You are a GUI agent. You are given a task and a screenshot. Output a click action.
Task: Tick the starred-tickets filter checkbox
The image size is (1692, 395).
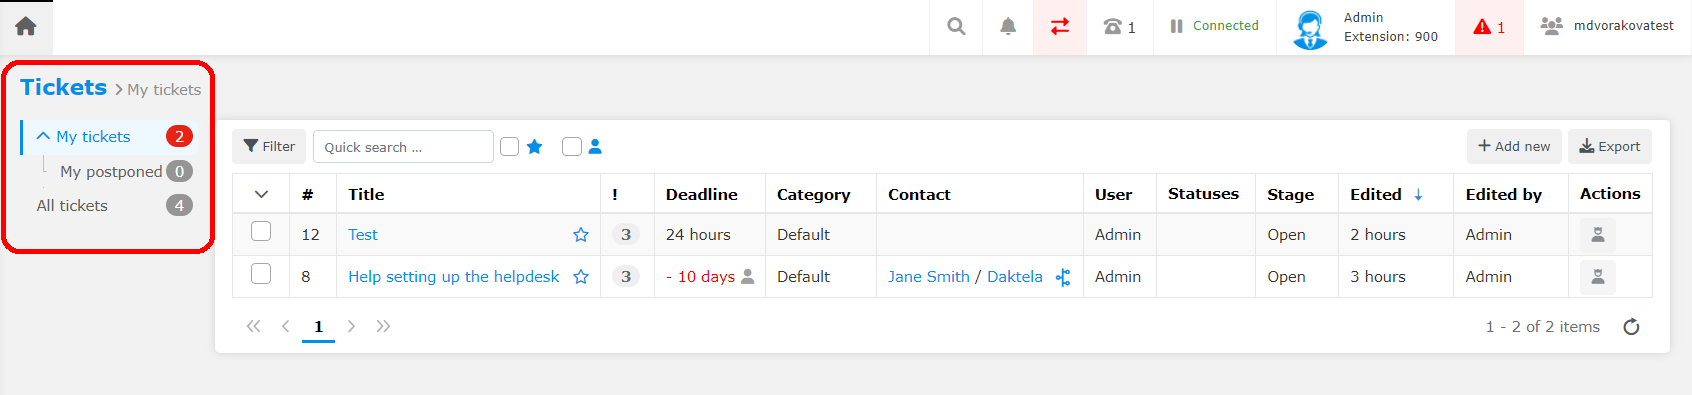coord(510,147)
